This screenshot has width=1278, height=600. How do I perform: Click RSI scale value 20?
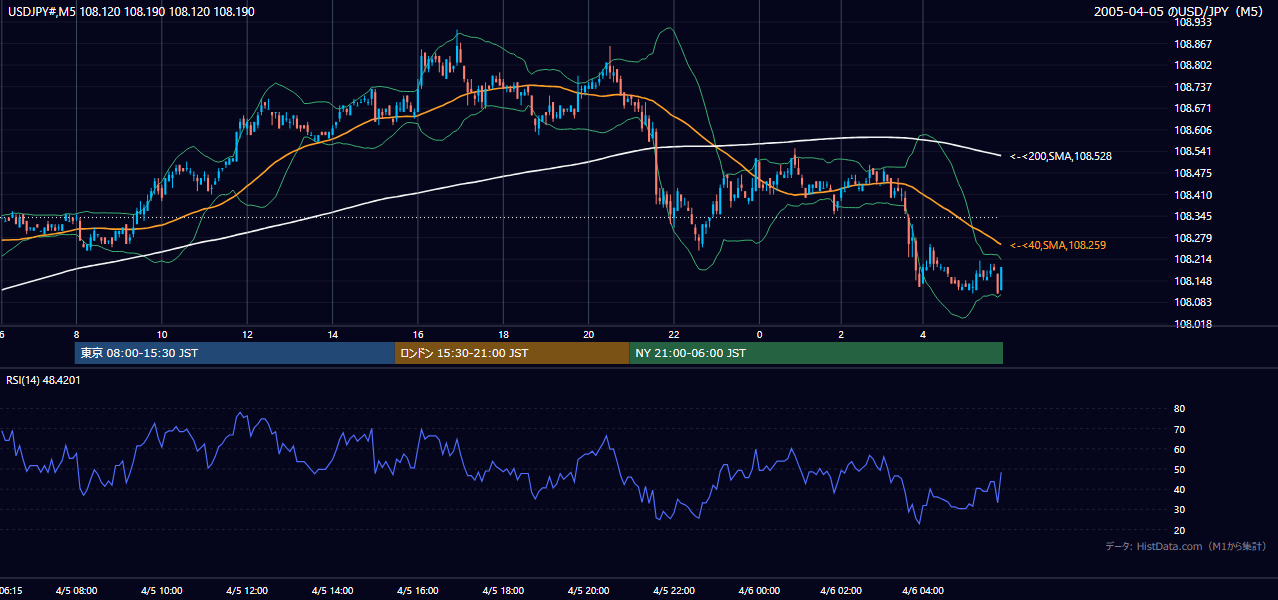point(1179,530)
